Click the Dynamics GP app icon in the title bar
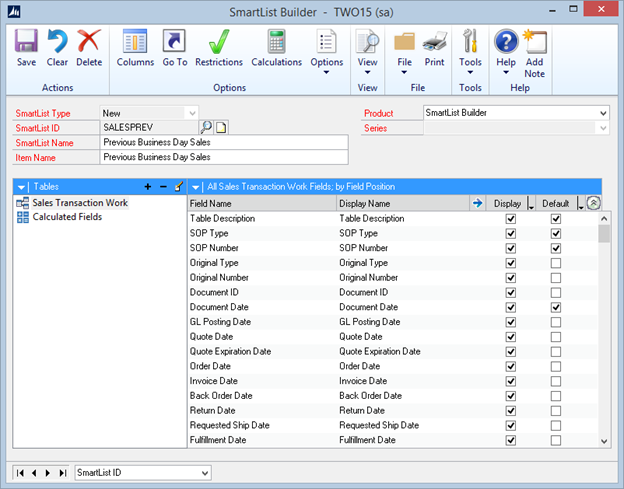This screenshot has width=624, height=489. point(14,12)
